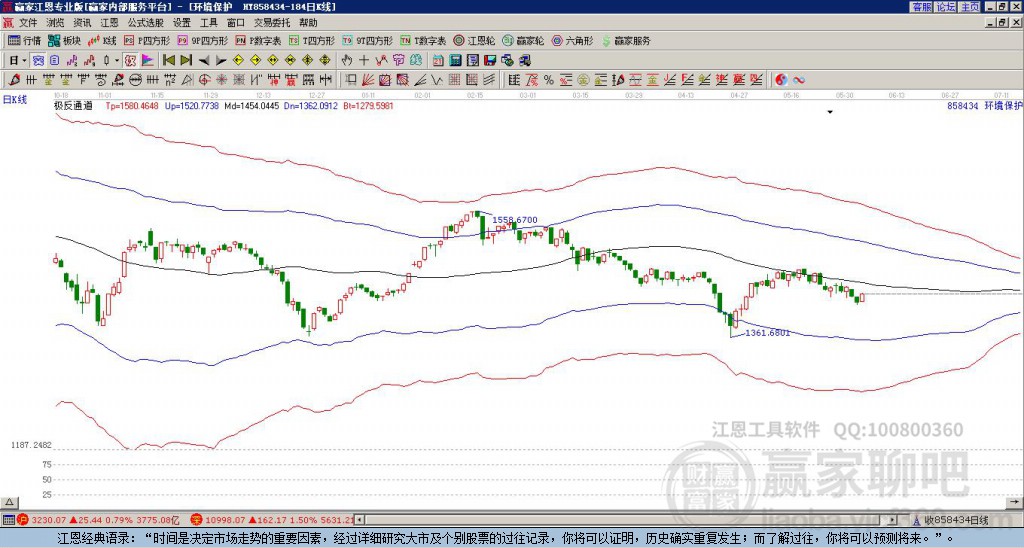Click the red starburst icon
This screenshot has width=1024, height=548.
(221, 80)
